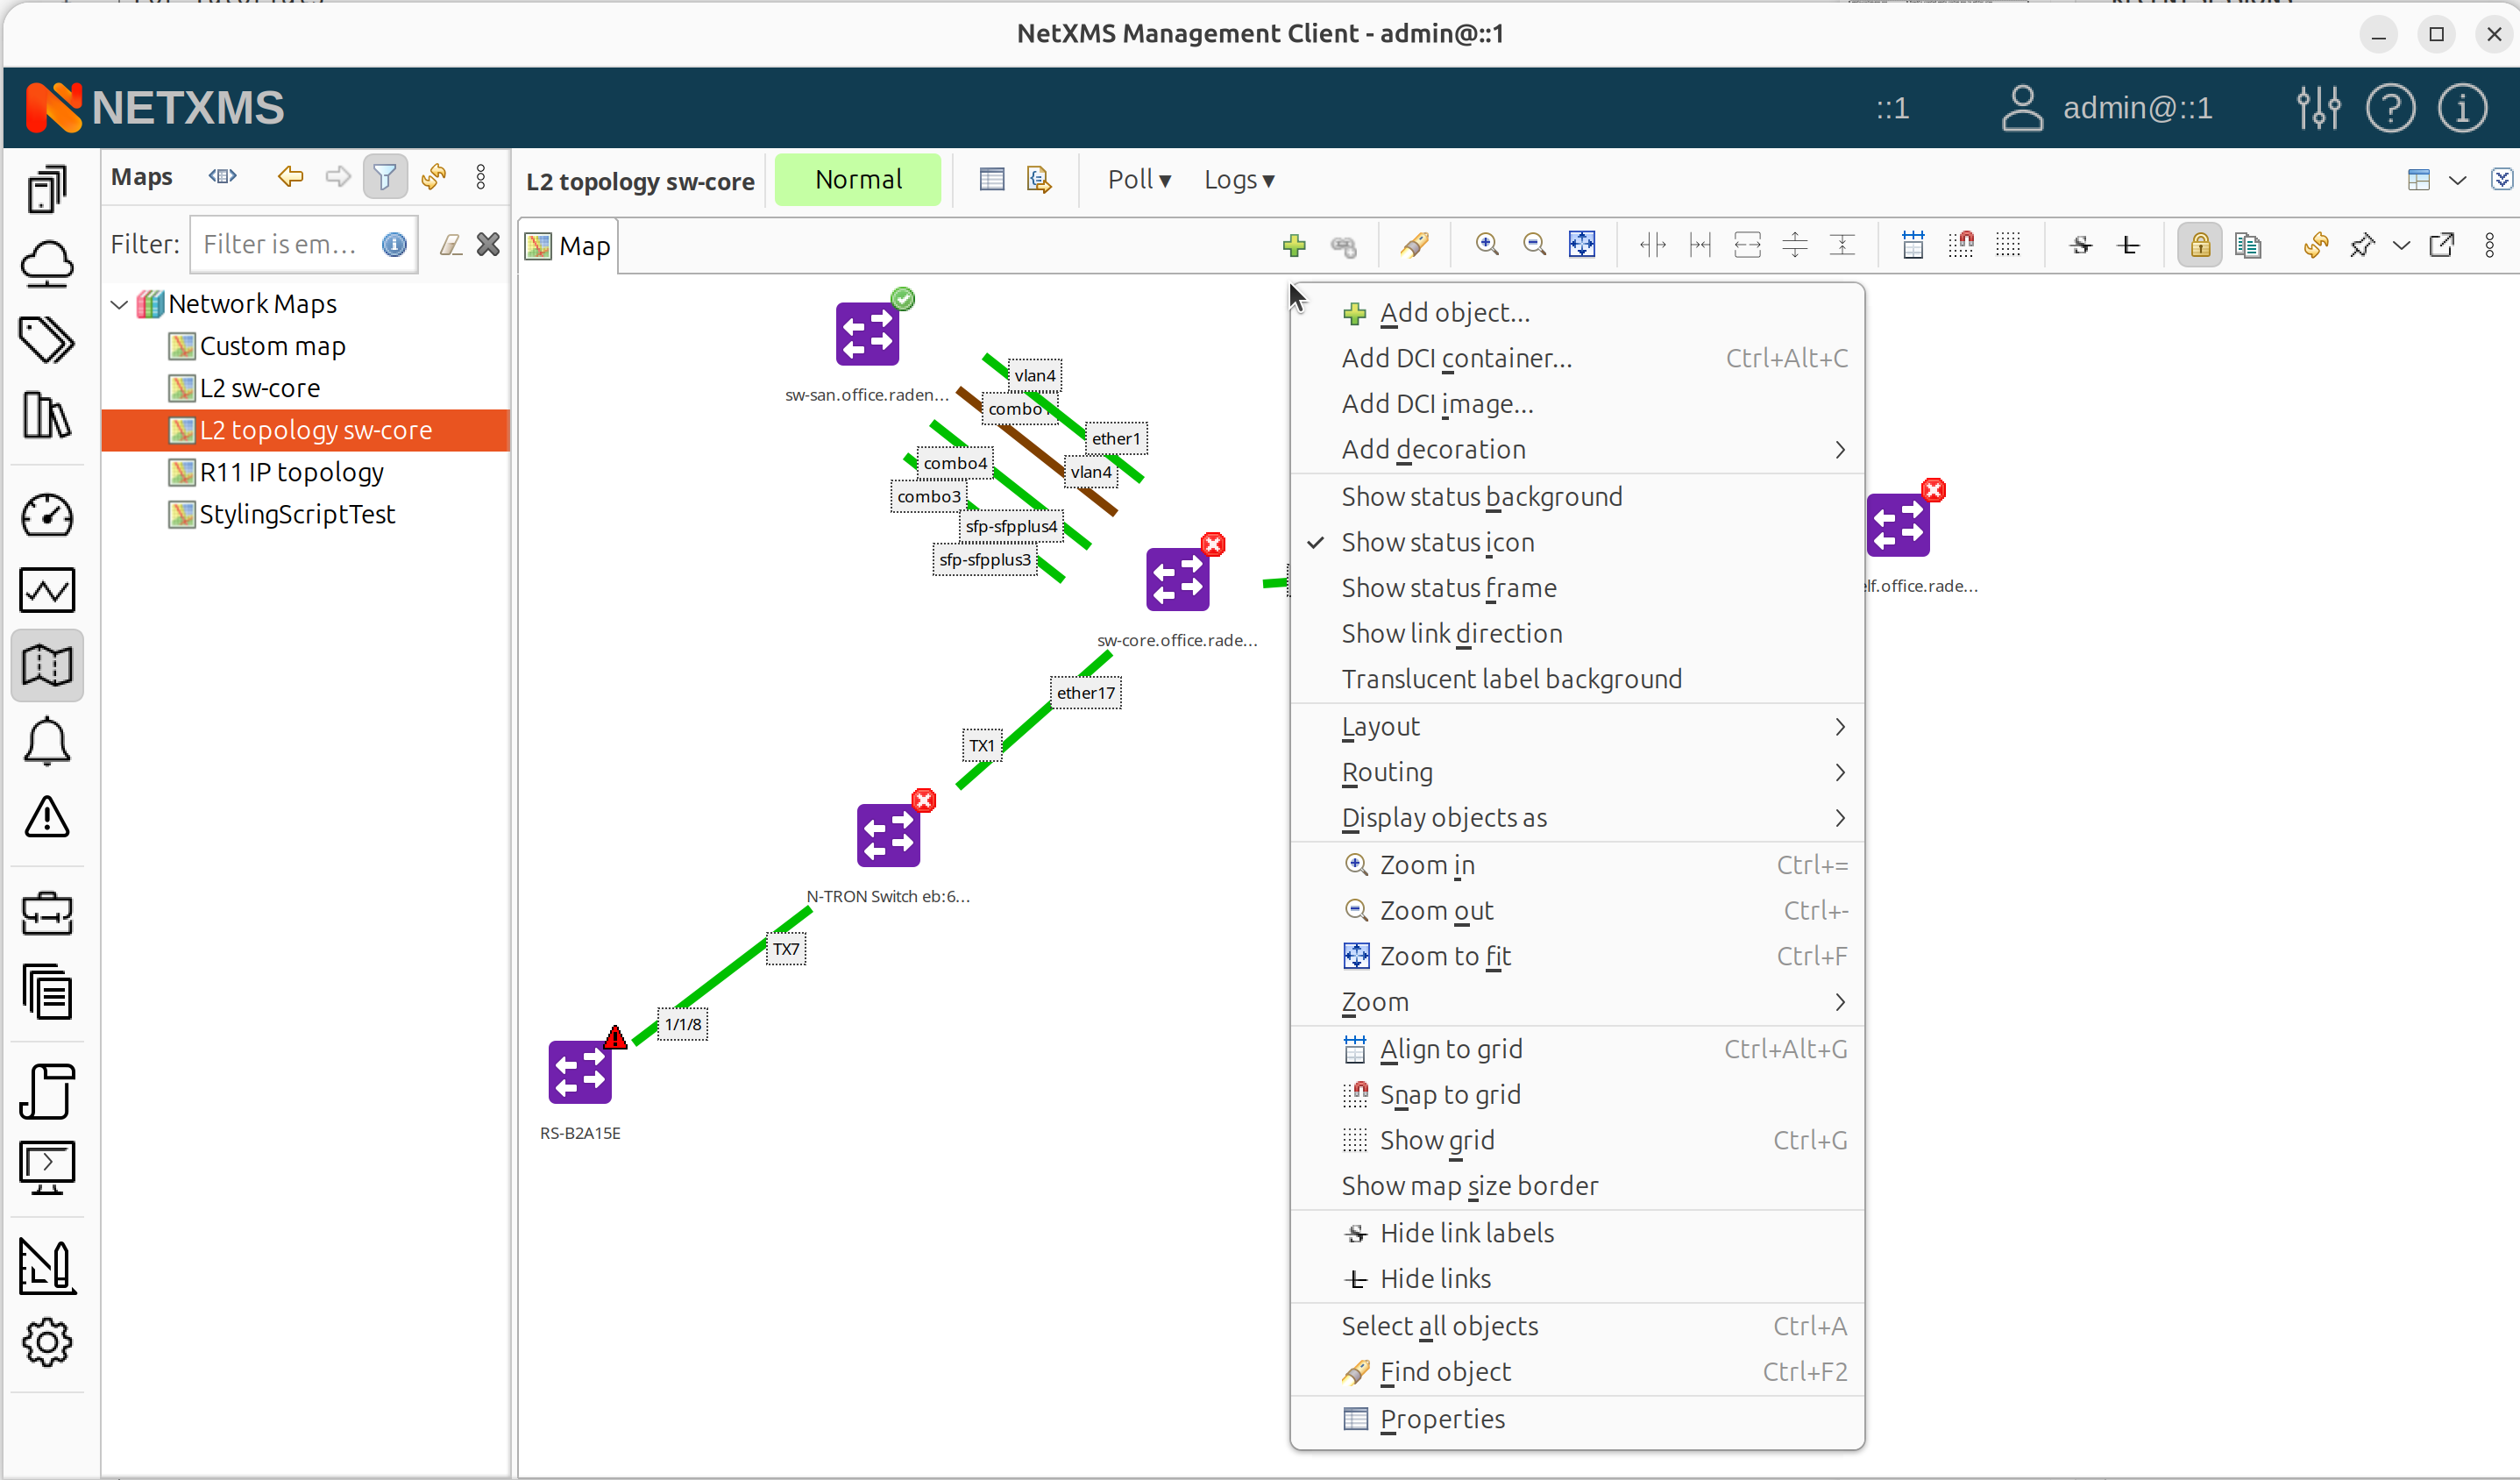Viewport: 2520px width, 1480px height.
Task: Click the Normal status indicator
Action: [x=857, y=180]
